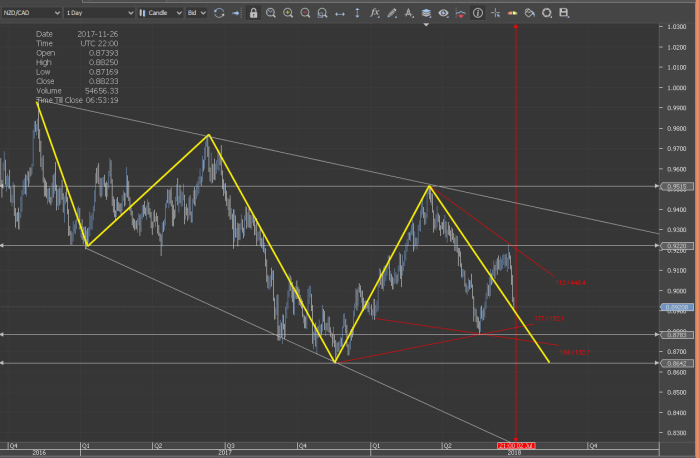Click the circular settings ring icon
Viewport: 700px width, 458px height.
(x=547, y=13)
